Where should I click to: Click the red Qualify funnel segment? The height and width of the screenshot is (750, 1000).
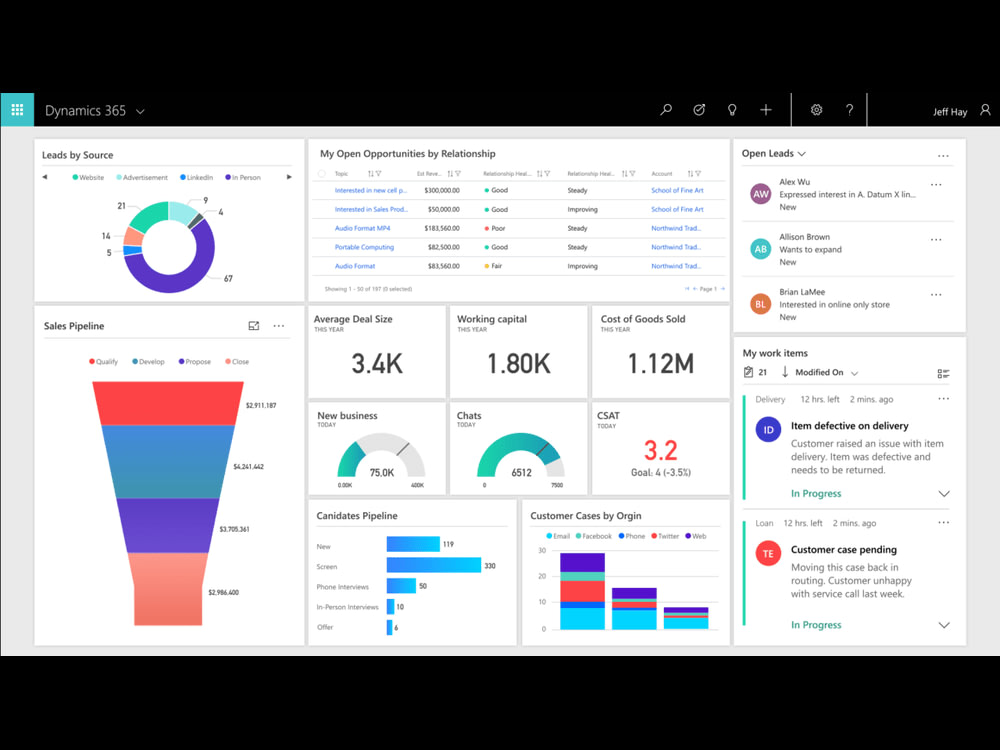pyautogui.click(x=168, y=403)
